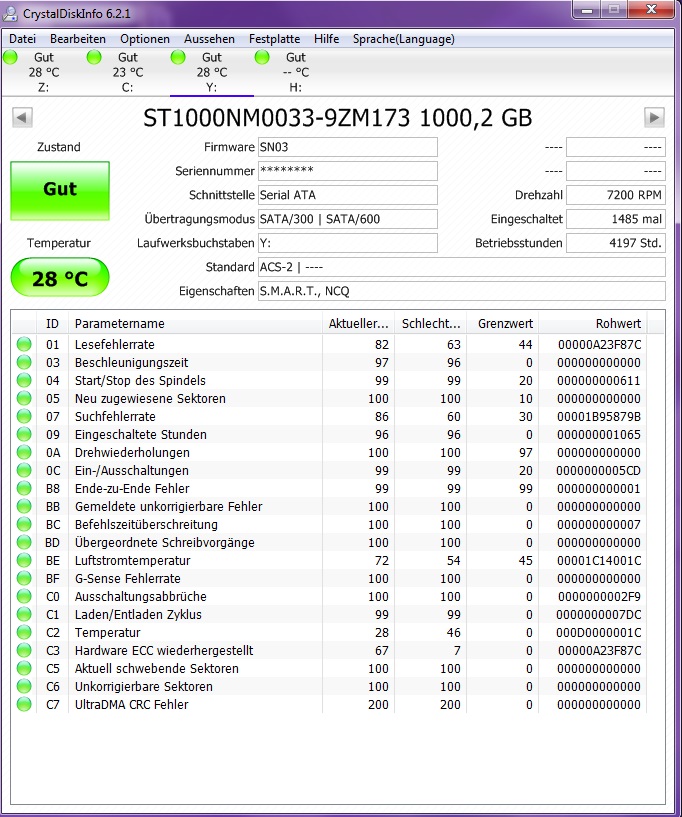Click the CrystalDiskInfo title bar app icon
Screen dimensions: 682x817
point(10,14)
